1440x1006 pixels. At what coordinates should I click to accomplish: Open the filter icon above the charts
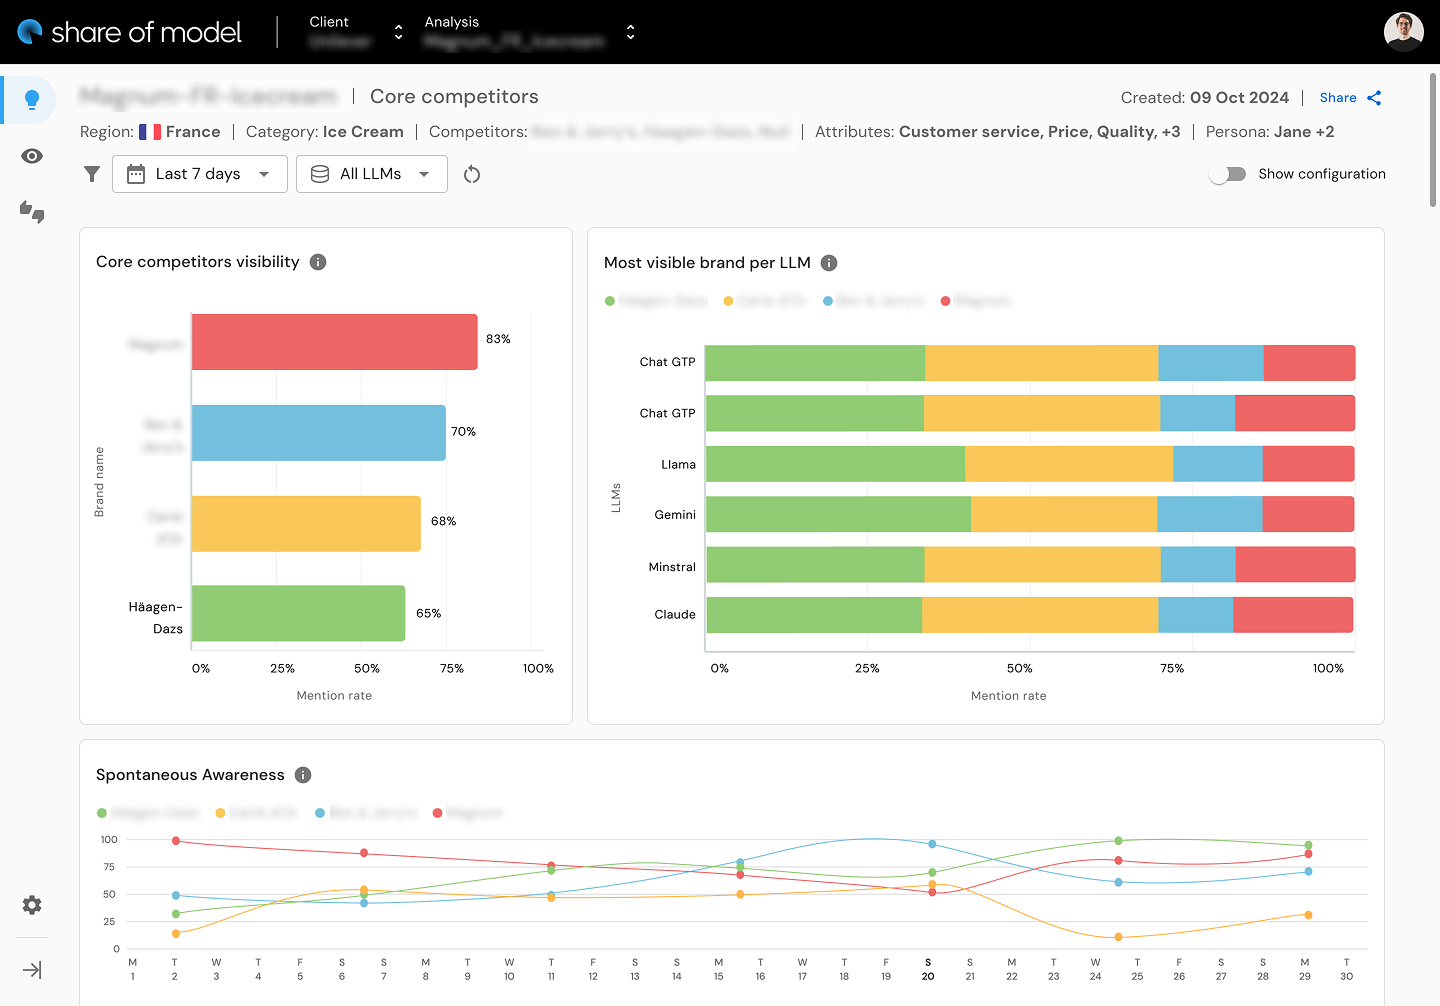(x=92, y=173)
